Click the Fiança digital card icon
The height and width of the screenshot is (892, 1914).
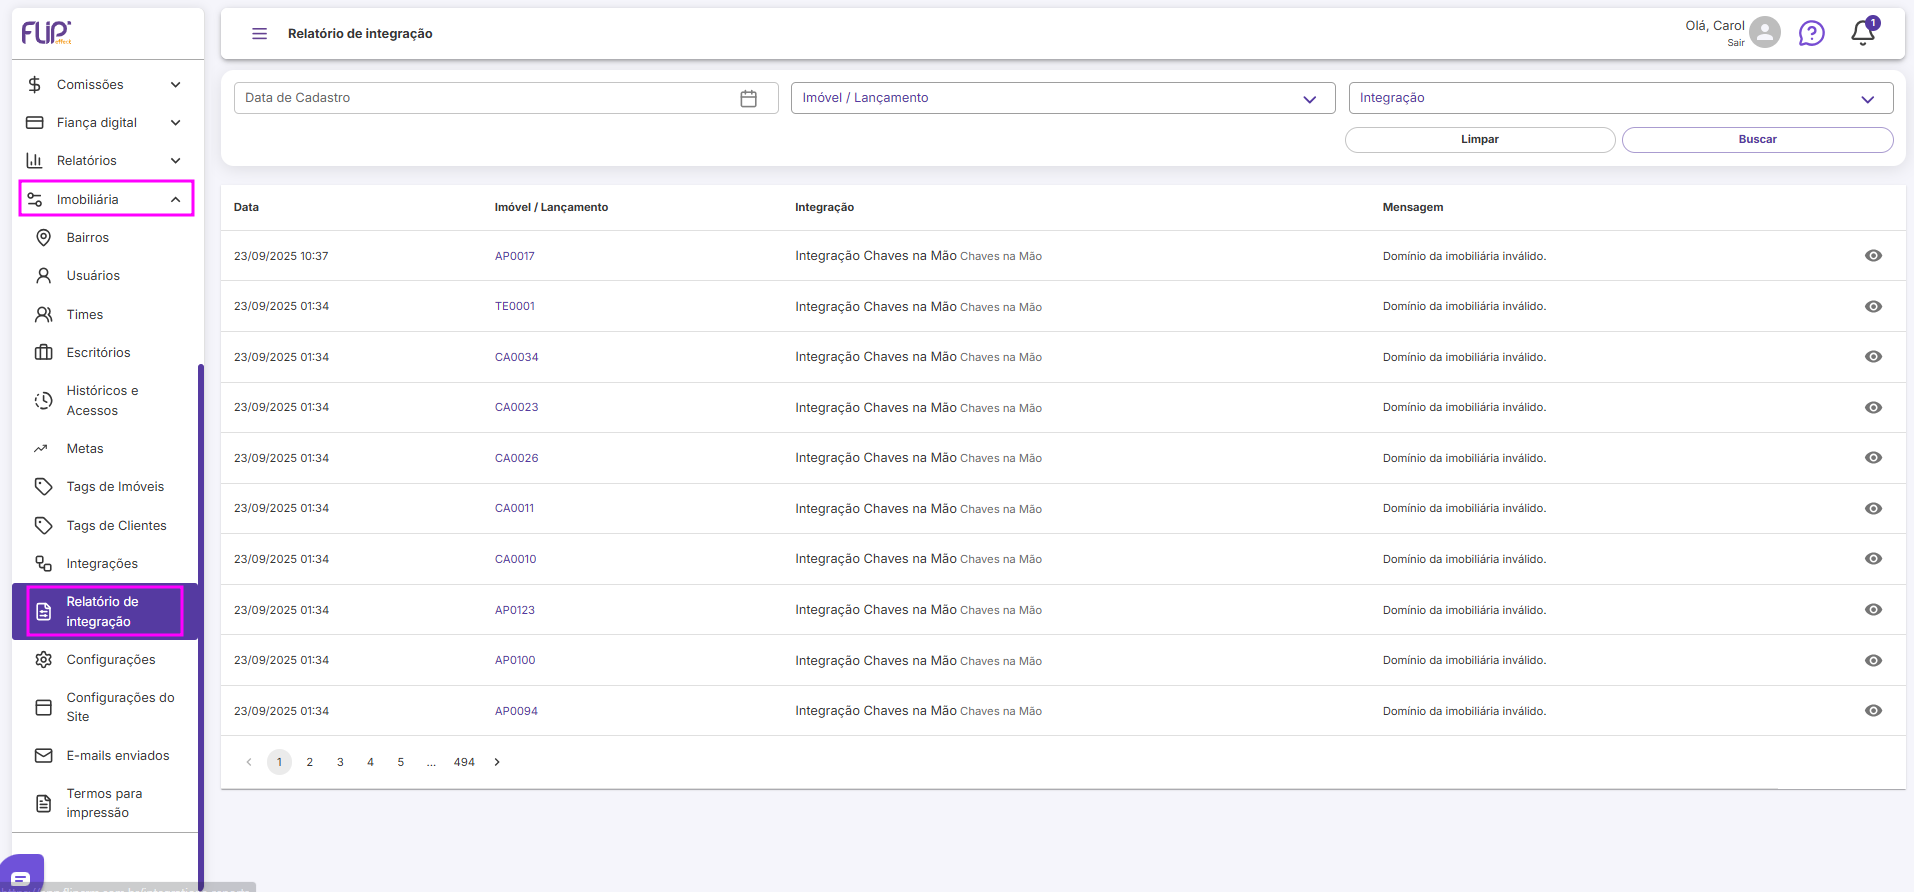(x=35, y=123)
